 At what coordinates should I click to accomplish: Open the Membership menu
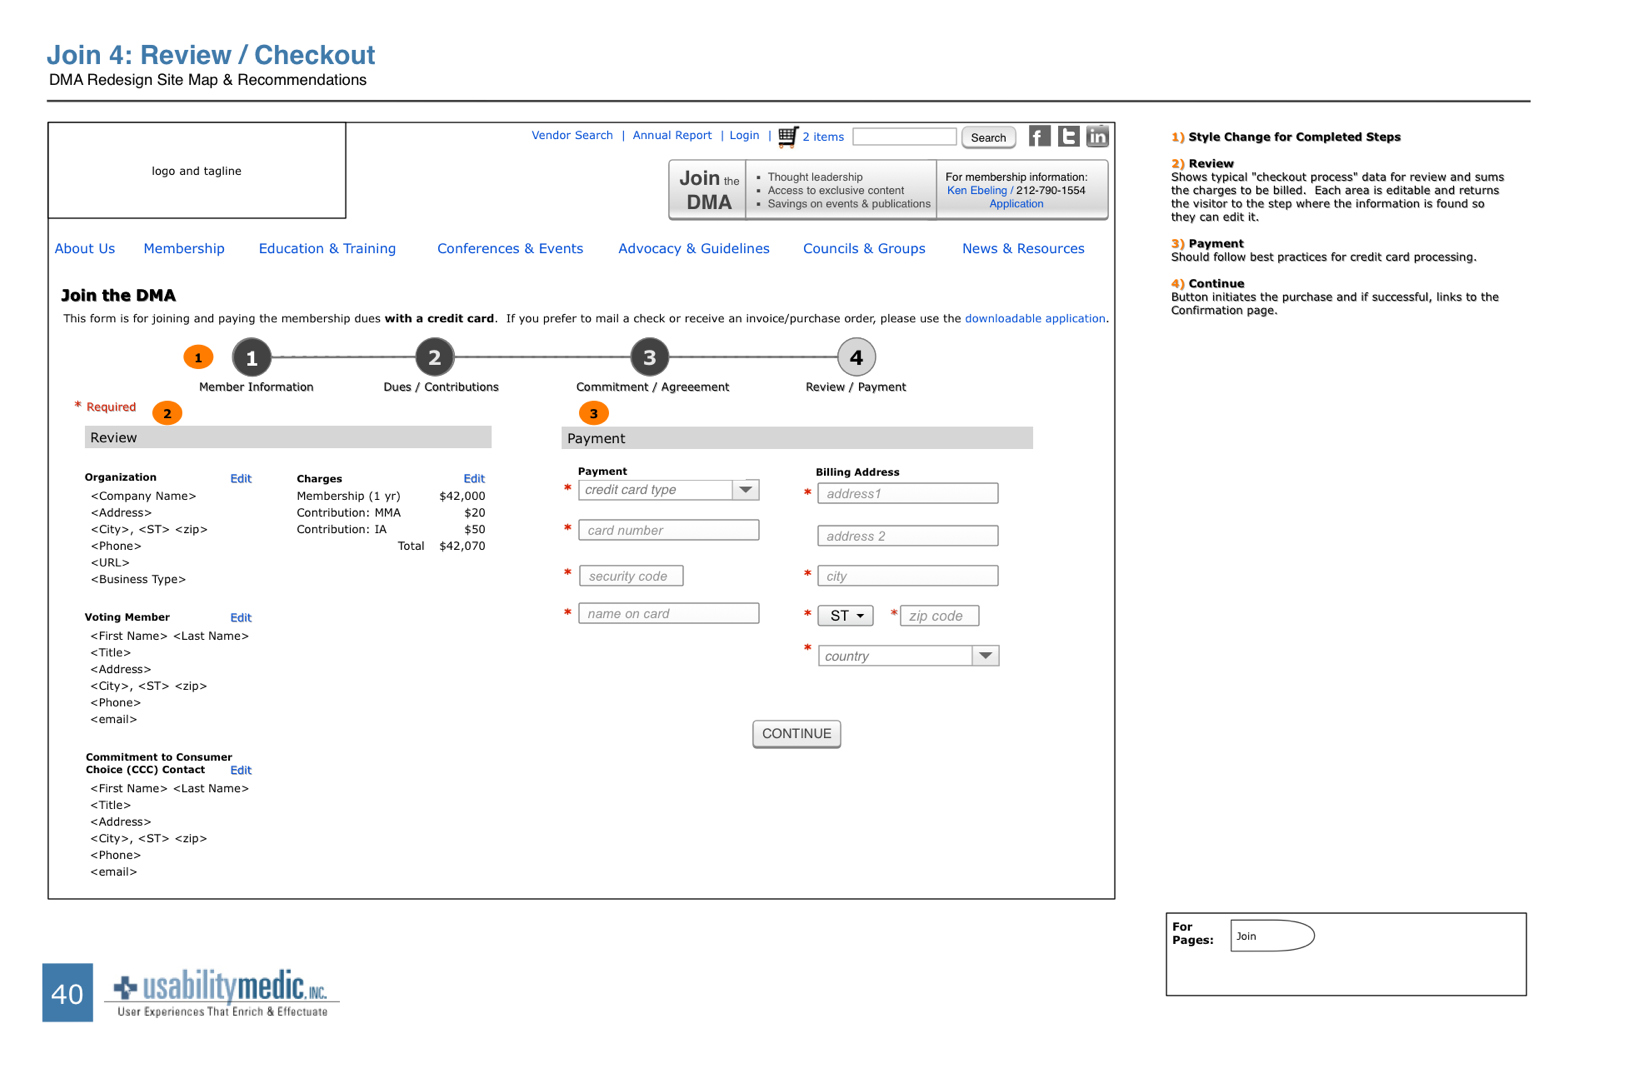coord(184,249)
